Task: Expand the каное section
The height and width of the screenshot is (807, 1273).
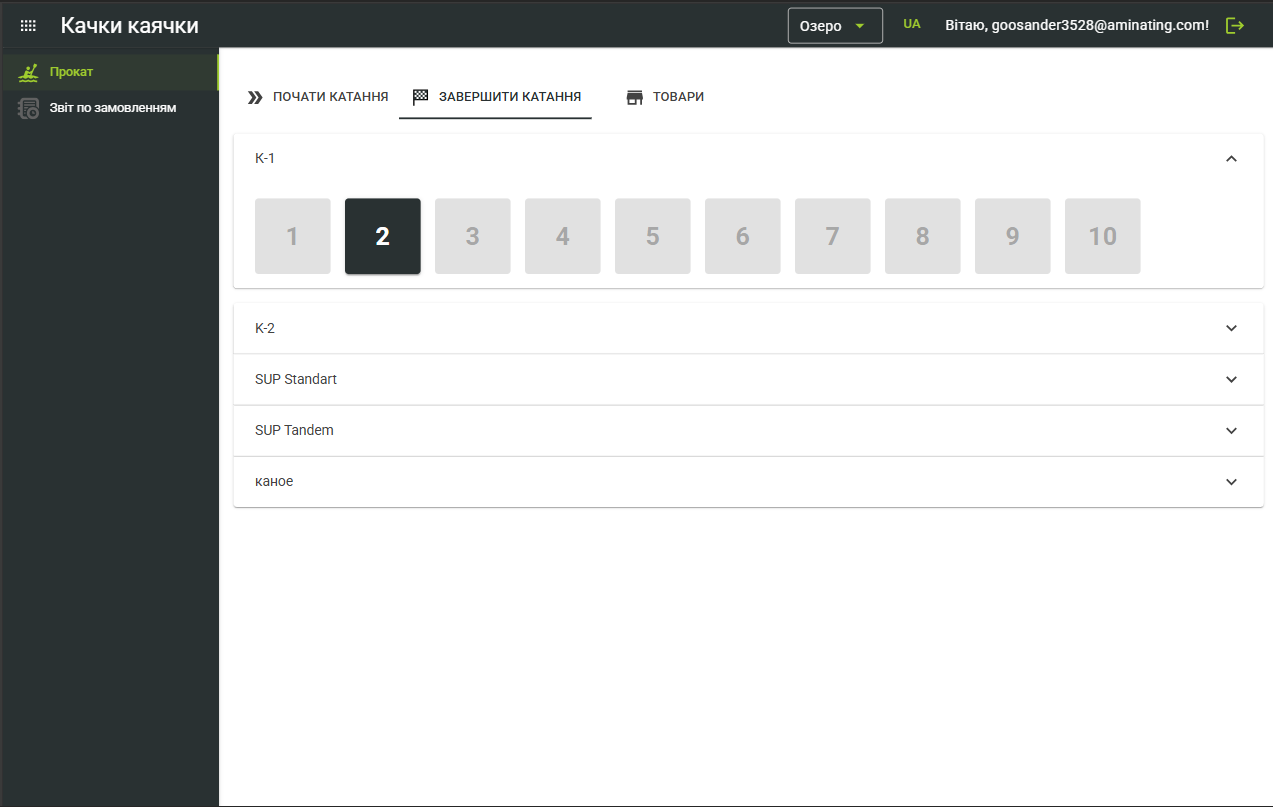Action: [x=1231, y=481]
